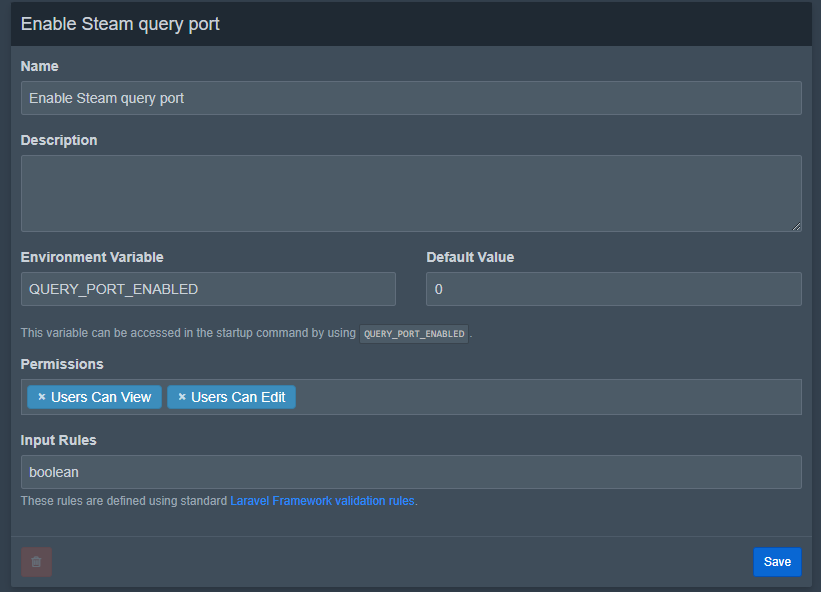Click the Permissions section label
821x592 pixels.
click(55, 363)
